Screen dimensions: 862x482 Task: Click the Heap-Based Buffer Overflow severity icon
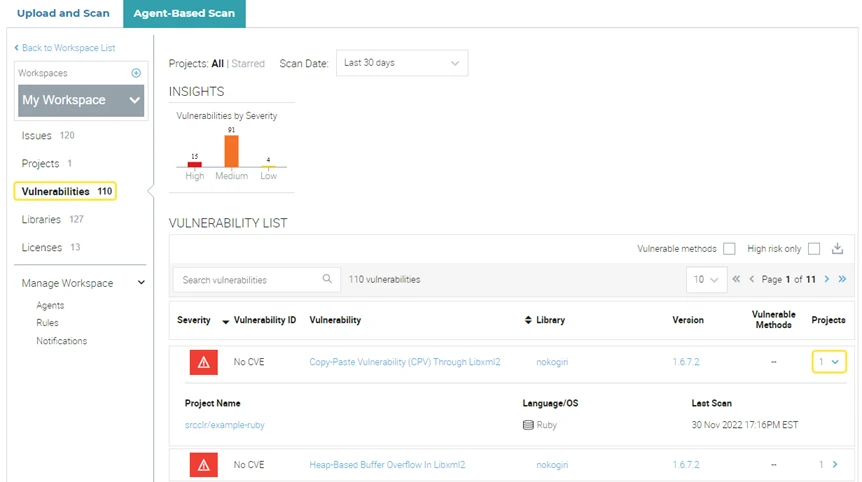203,465
